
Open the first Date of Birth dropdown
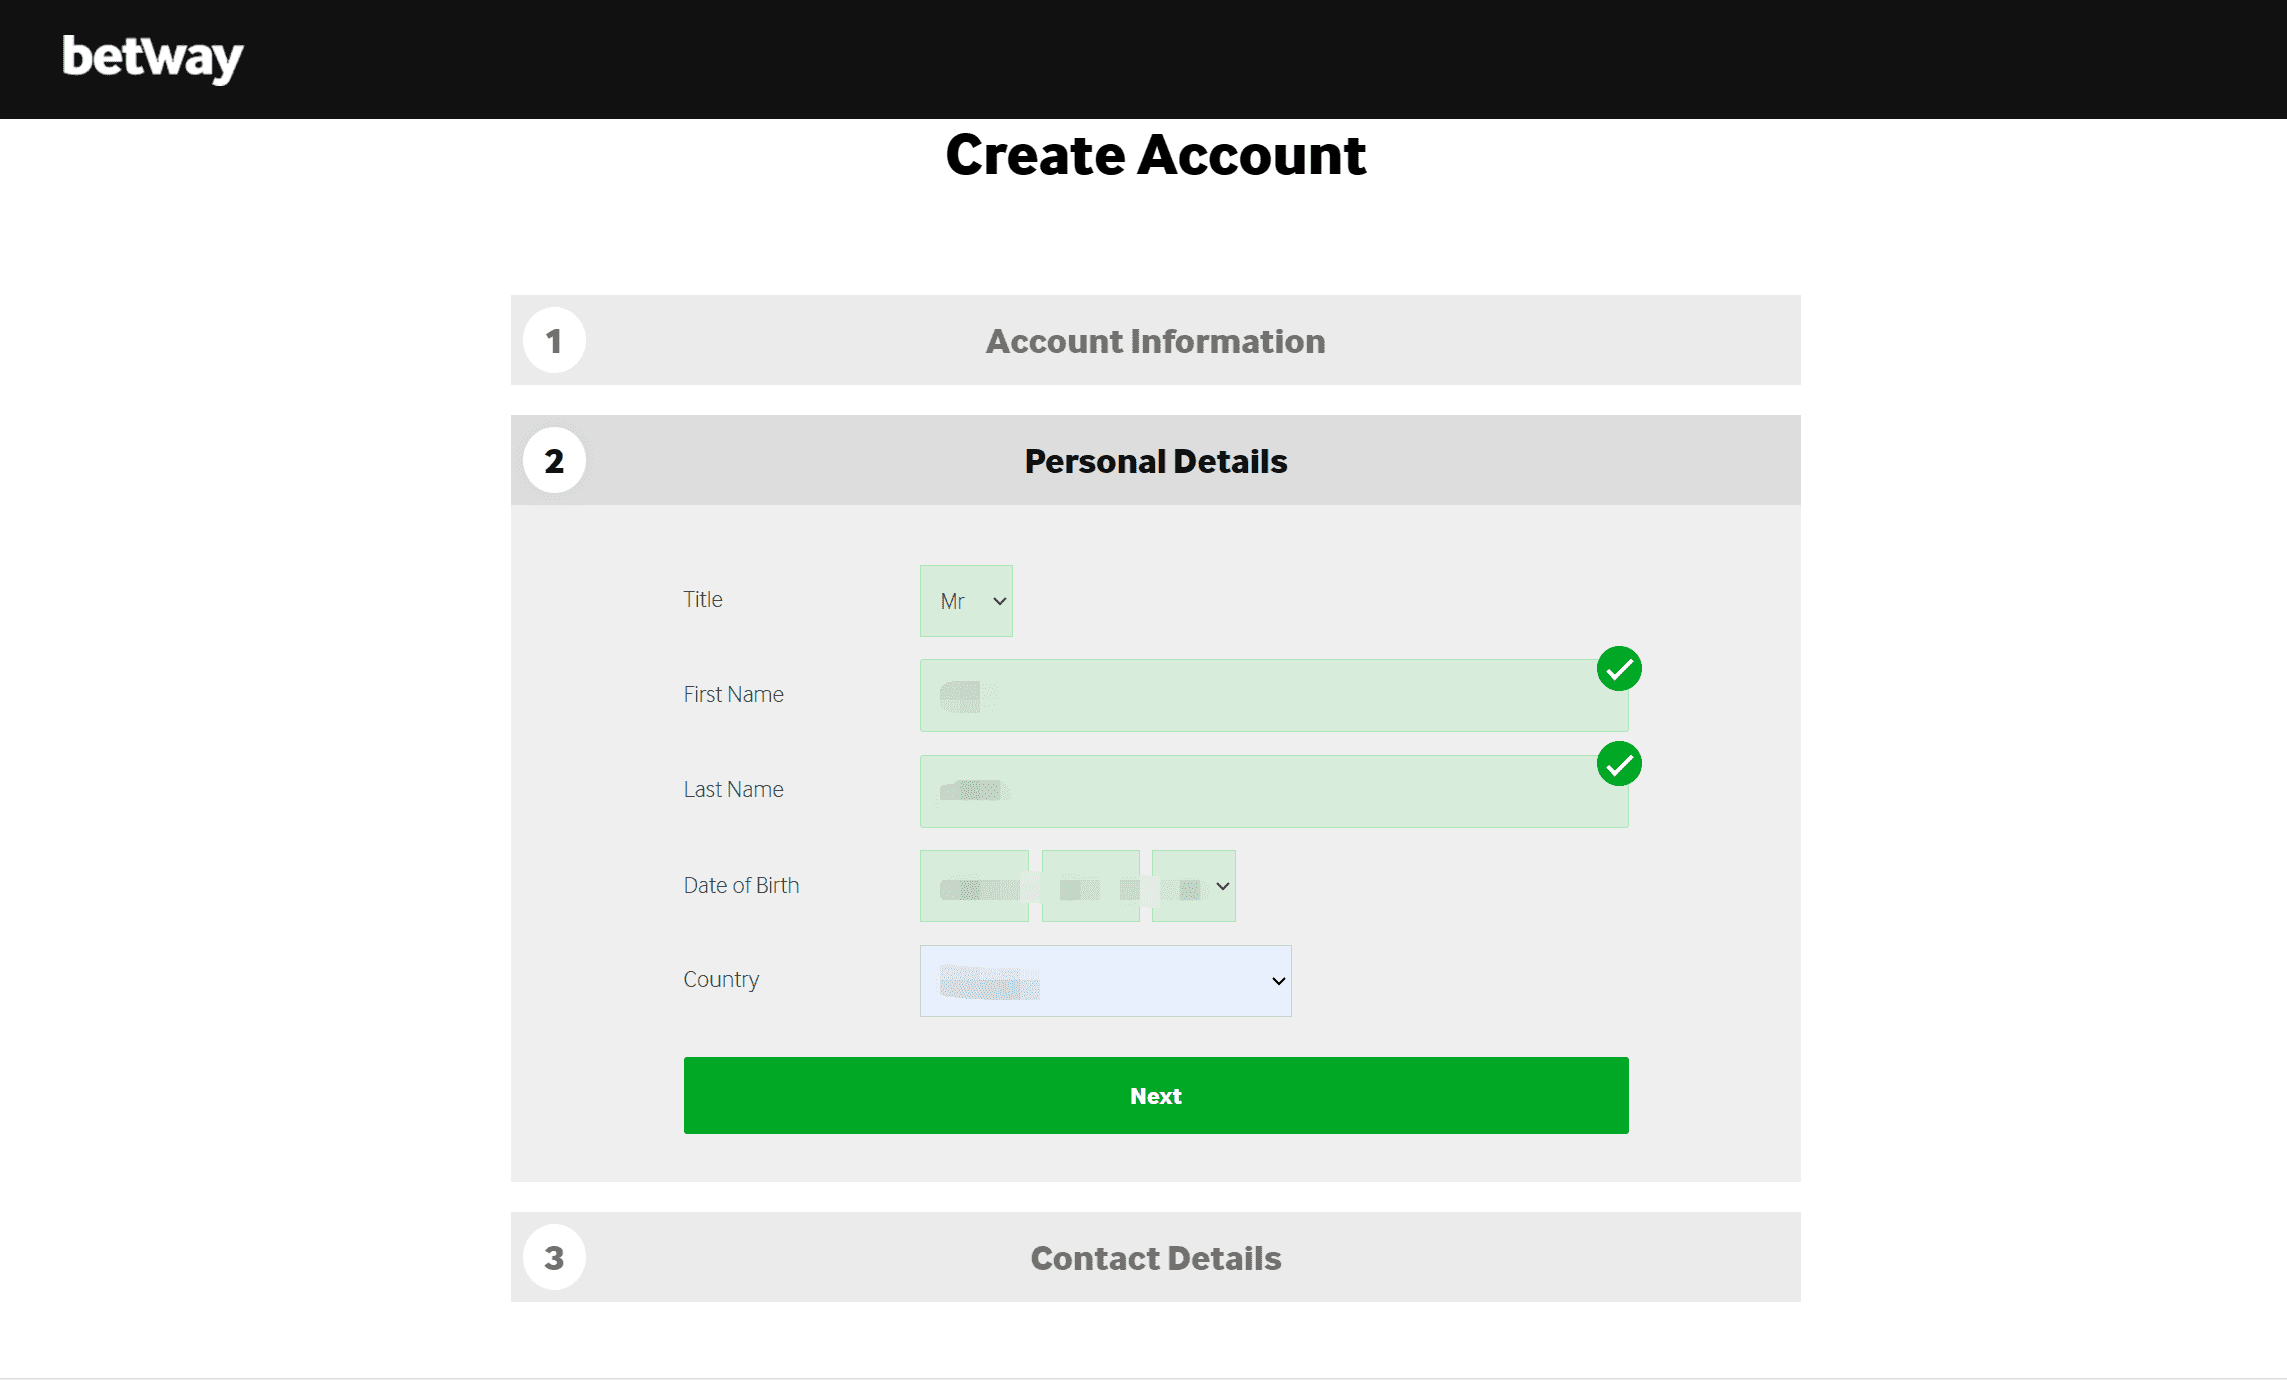pos(974,886)
